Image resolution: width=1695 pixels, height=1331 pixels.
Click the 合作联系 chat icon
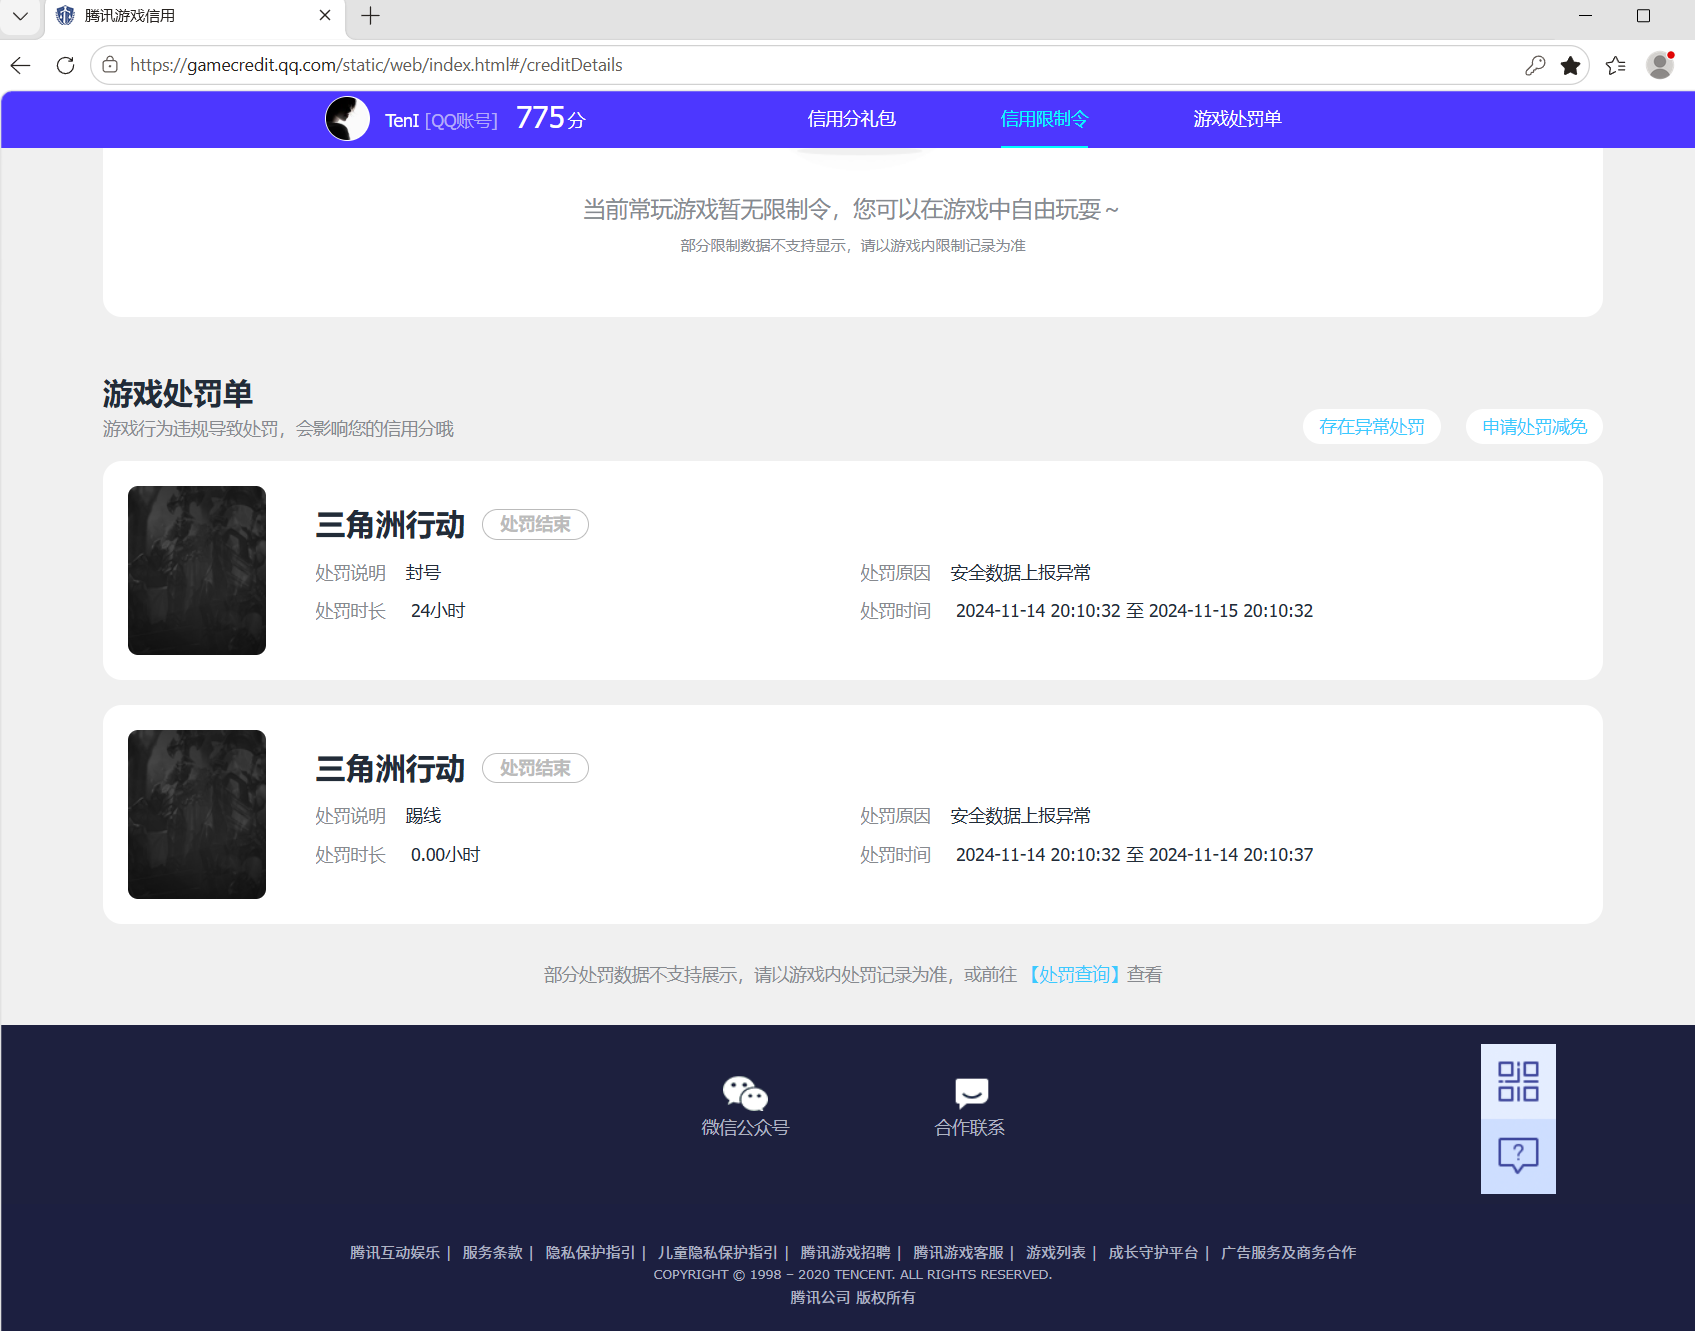coord(971,1093)
